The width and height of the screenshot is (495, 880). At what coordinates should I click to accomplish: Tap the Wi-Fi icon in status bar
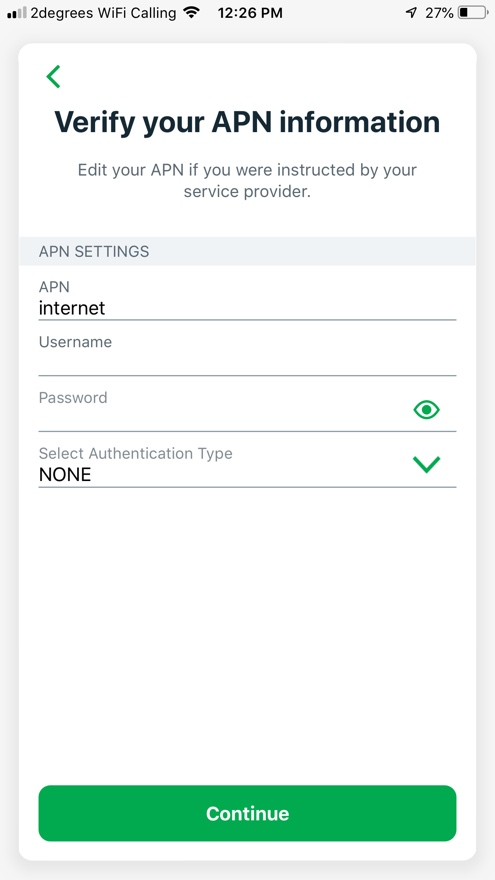(192, 12)
